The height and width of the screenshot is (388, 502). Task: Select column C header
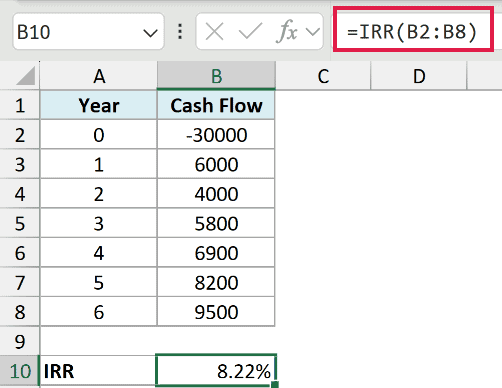(323, 76)
